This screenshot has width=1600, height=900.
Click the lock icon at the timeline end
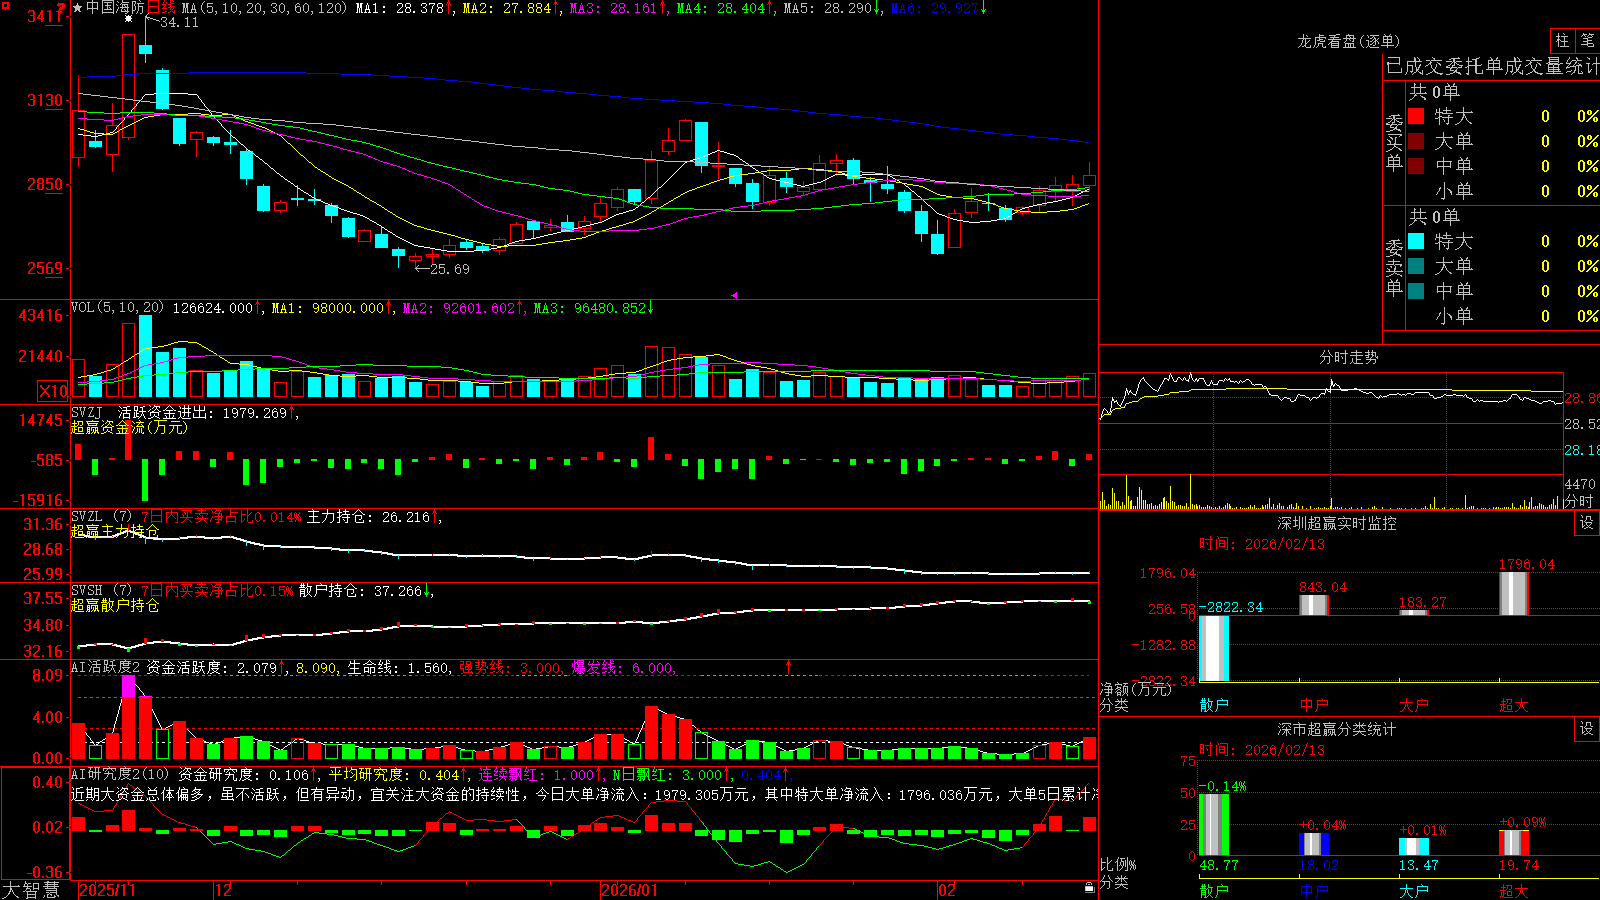click(1089, 888)
